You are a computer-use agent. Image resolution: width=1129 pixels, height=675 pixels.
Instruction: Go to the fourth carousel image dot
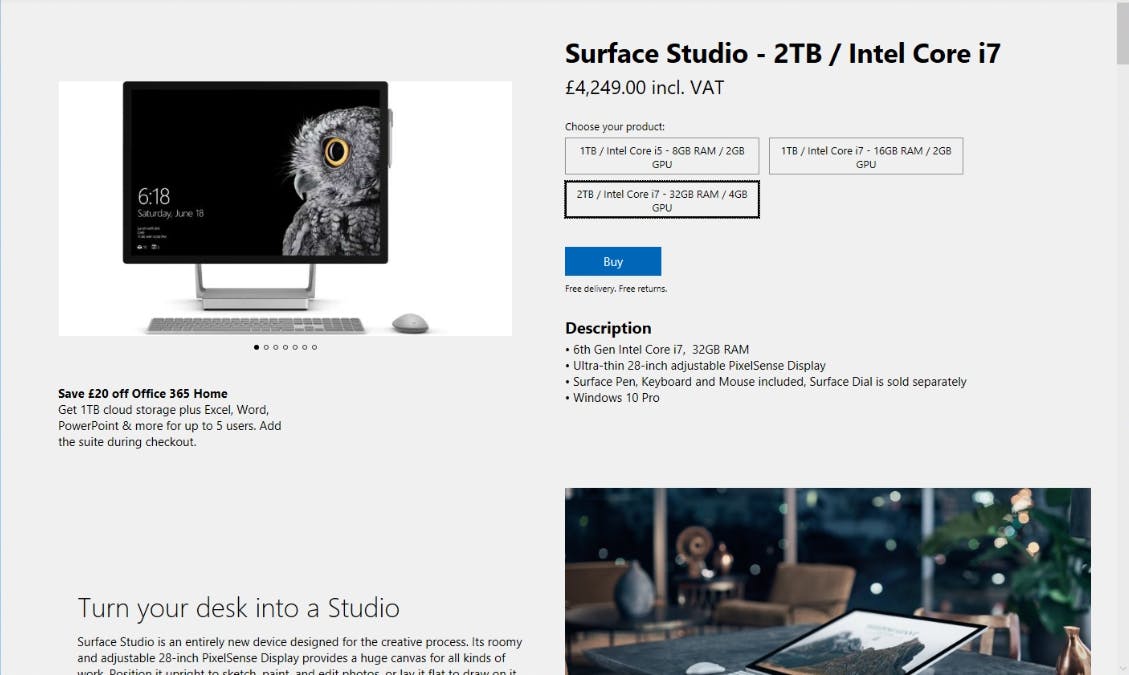point(285,347)
